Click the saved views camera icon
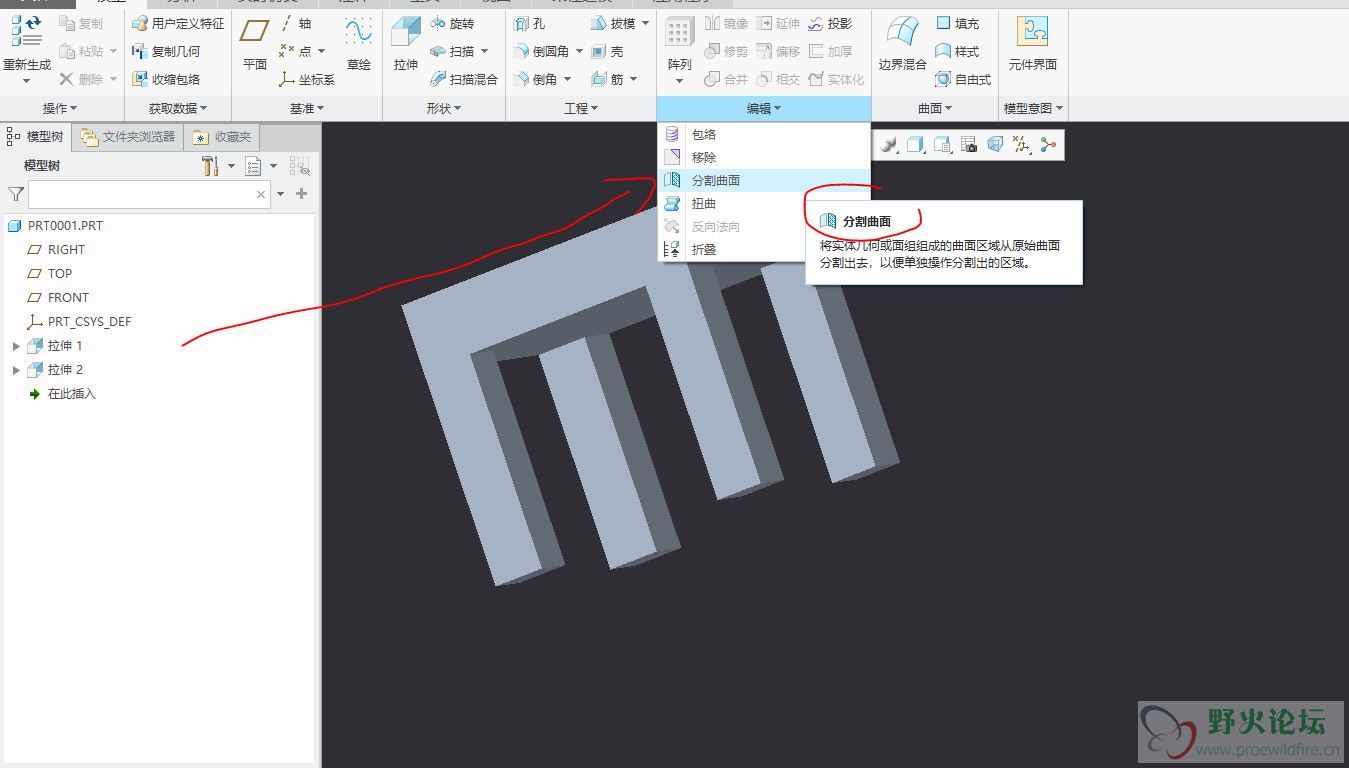 [x=968, y=145]
